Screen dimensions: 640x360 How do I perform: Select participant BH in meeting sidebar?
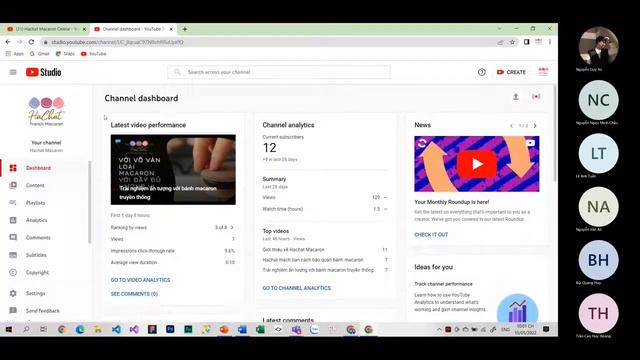coord(598,260)
